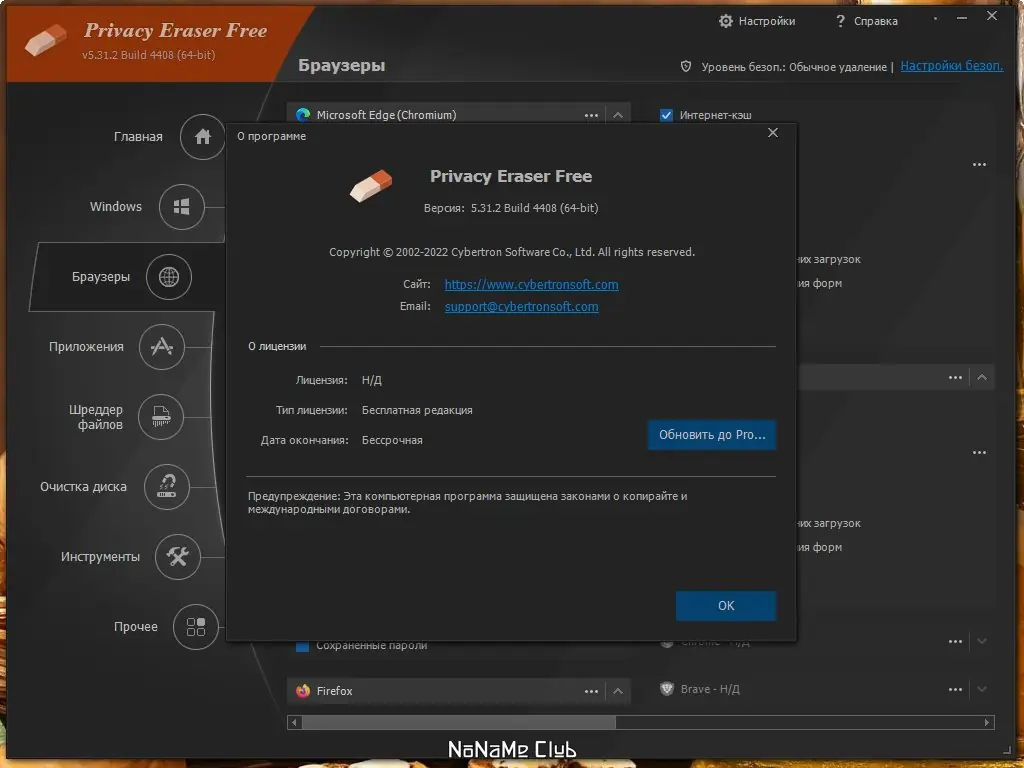1024x768 pixels.
Task: Click the Справка question mark icon
Action: tap(840, 21)
